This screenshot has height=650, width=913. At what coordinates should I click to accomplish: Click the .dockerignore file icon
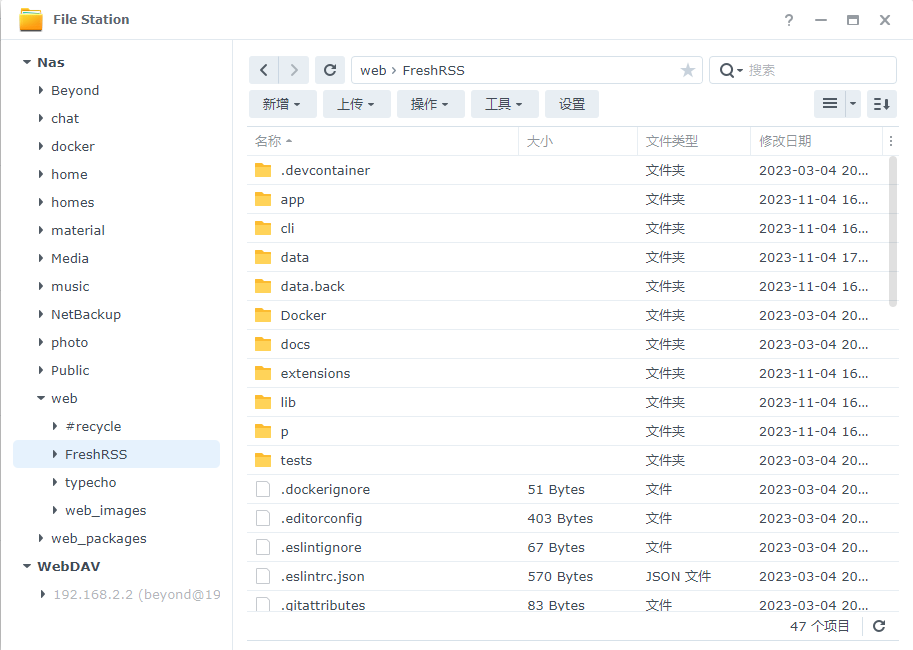263,489
